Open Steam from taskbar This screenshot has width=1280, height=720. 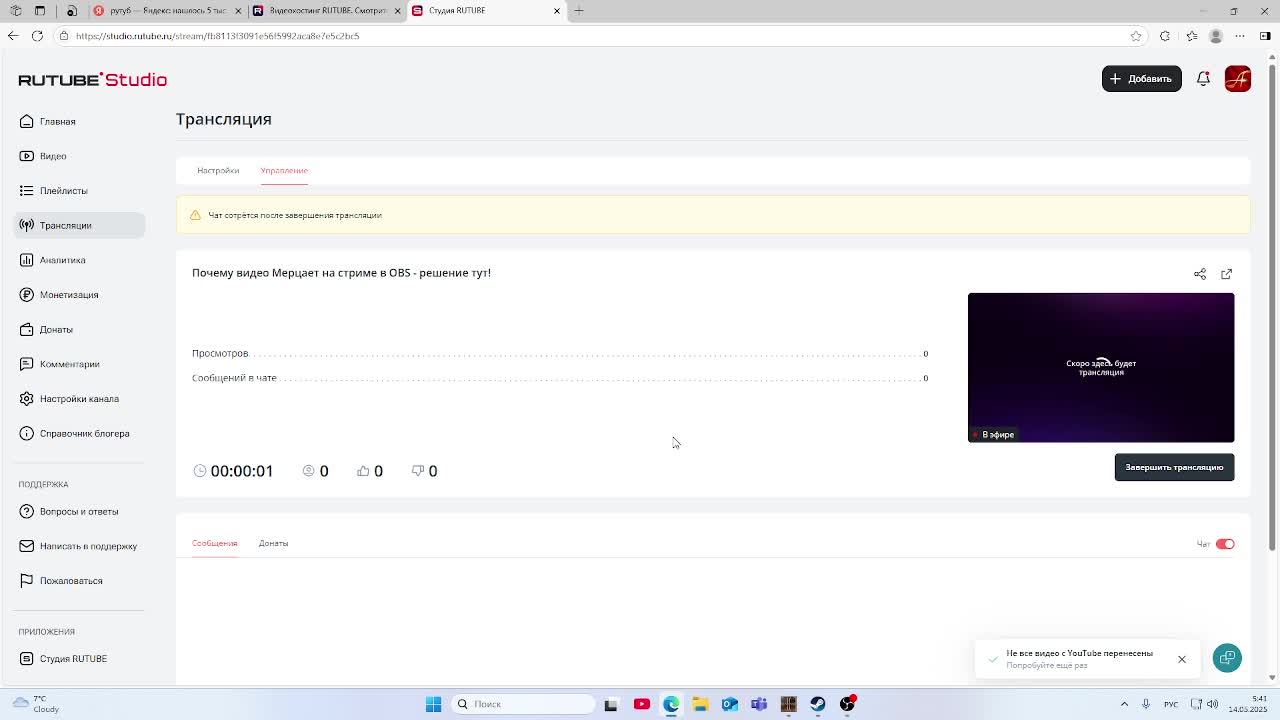(818, 704)
